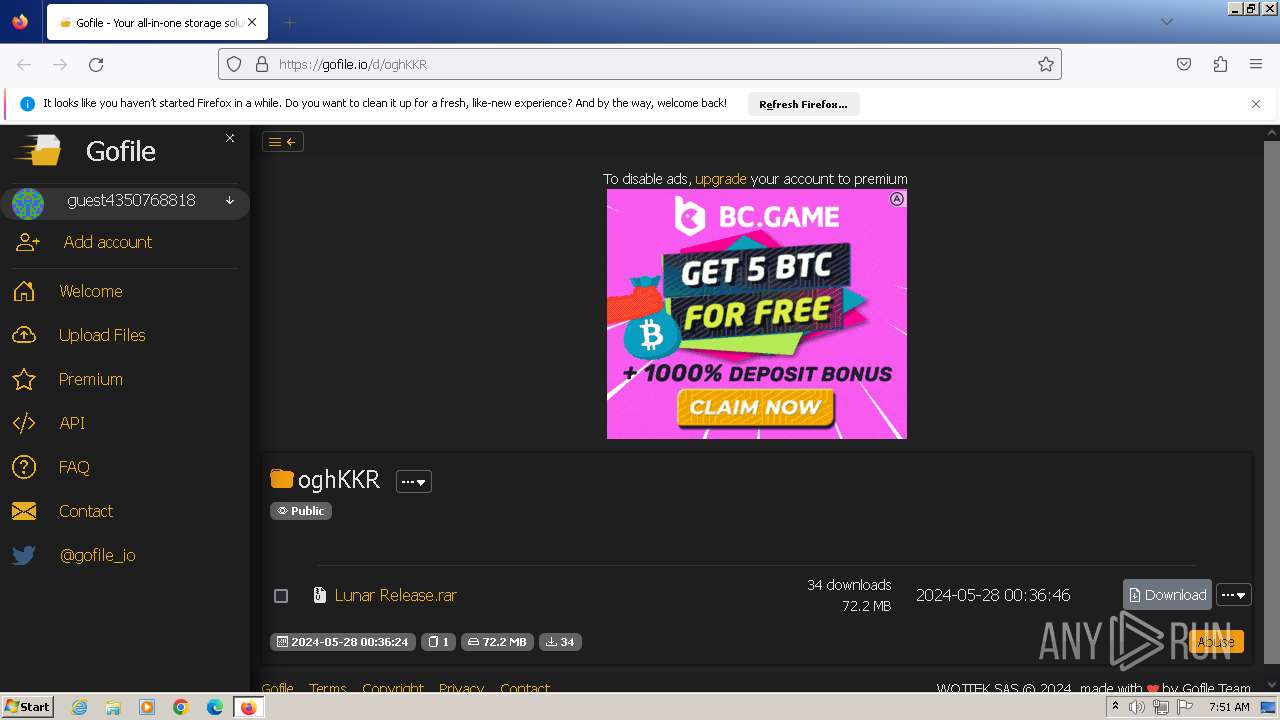1280x720 pixels.
Task: List all tabs dropdown arrow
Action: [x=1167, y=22]
